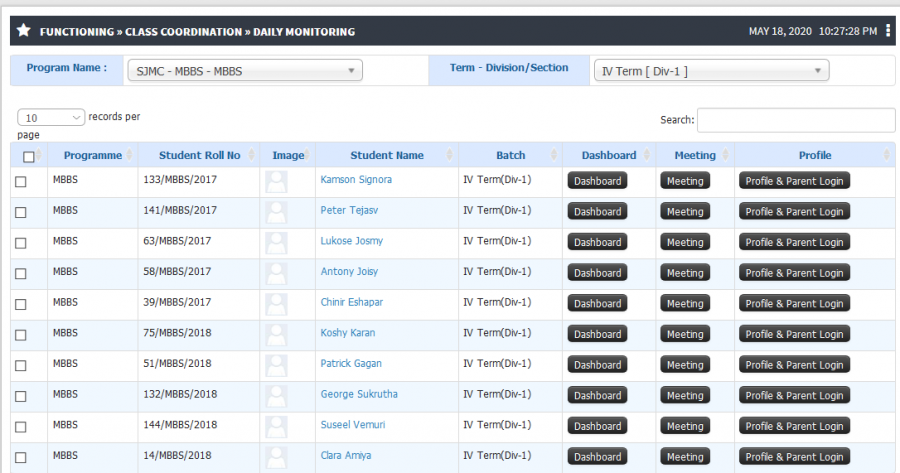Open Dashboard for Lukose Josmy
The width and height of the screenshot is (900, 473).
coord(598,242)
